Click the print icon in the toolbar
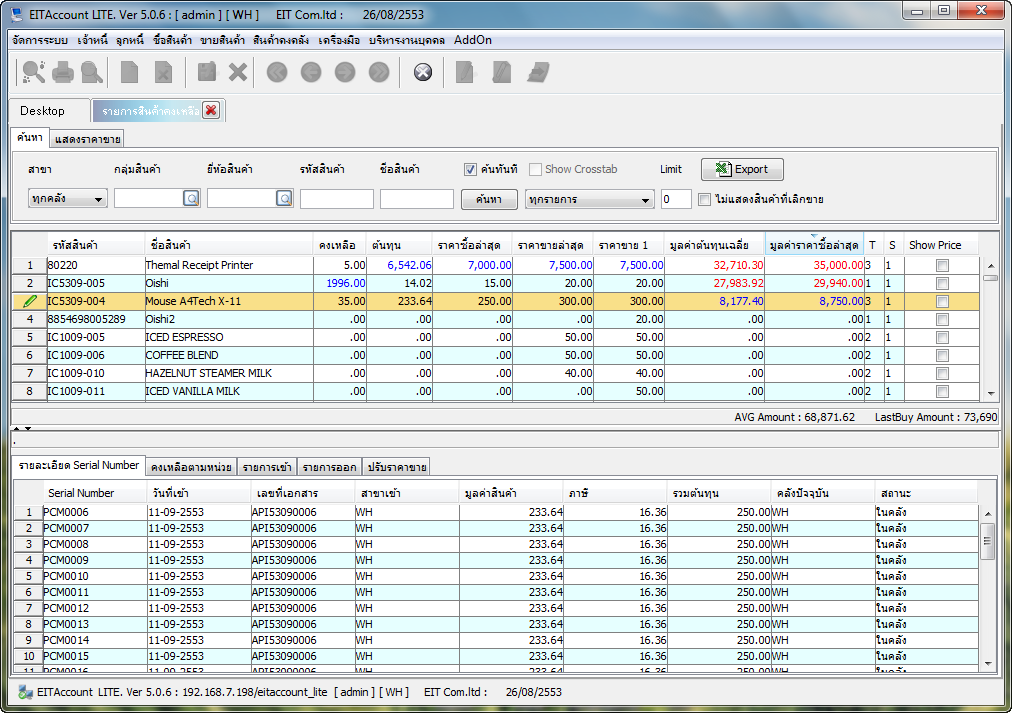This screenshot has width=1012, height=713. pyautogui.click(x=63, y=72)
